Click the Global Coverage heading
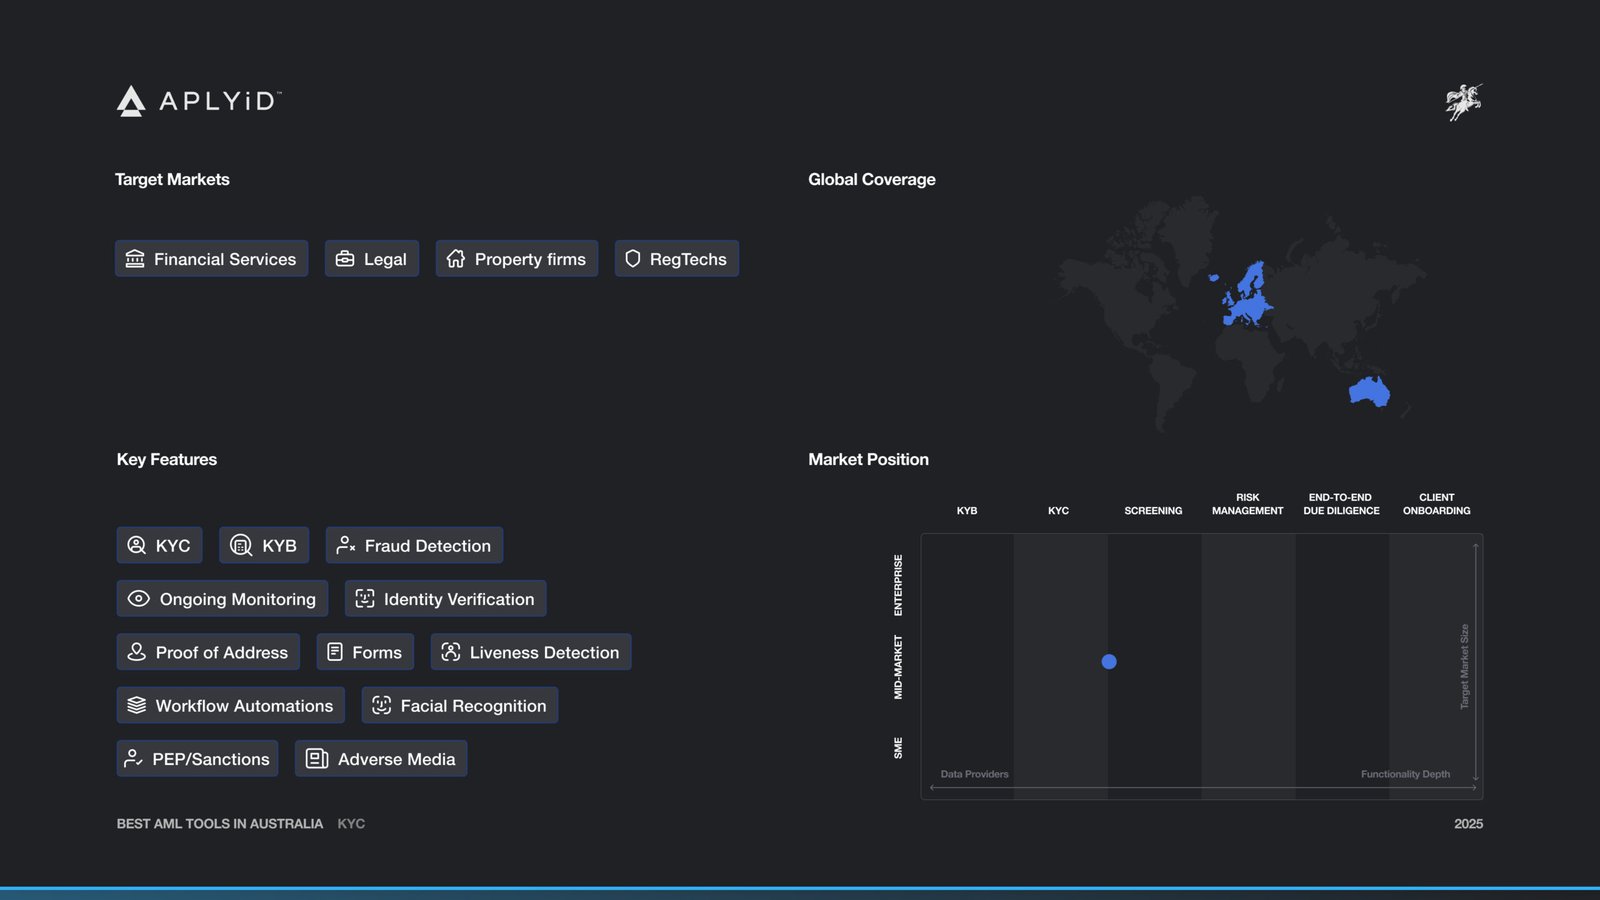 [x=872, y=179]
